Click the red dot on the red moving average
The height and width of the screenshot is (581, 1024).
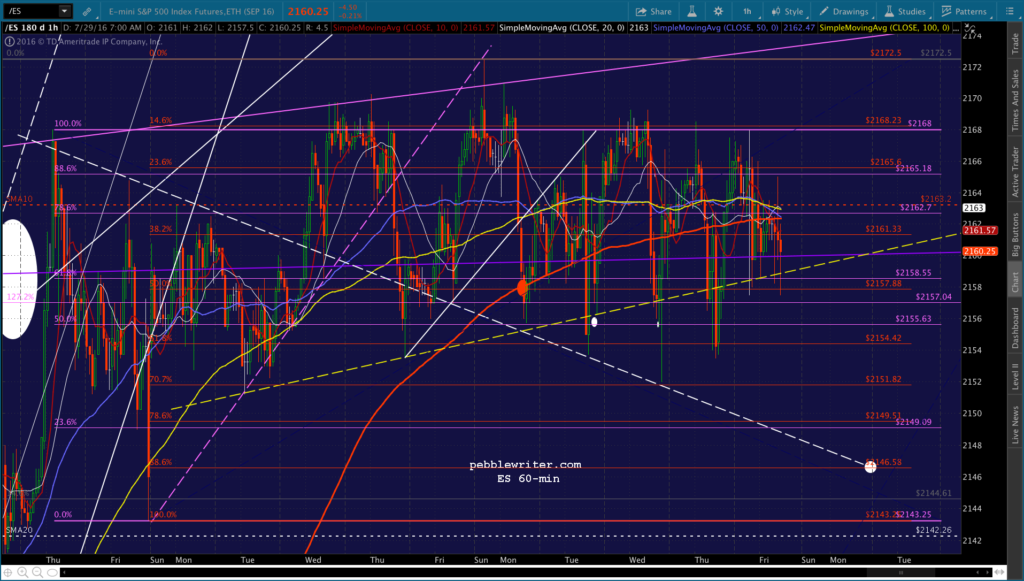(x=522, y=287)
